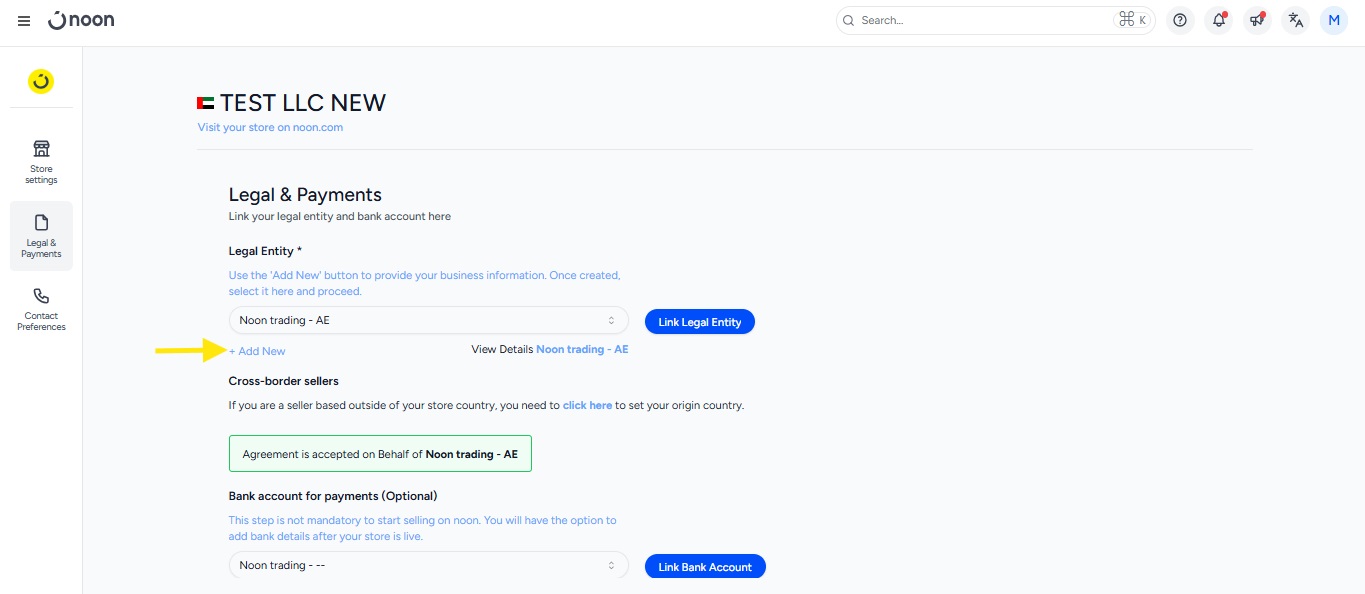
Task: Click the + Add New link
Action: (257, 351)
